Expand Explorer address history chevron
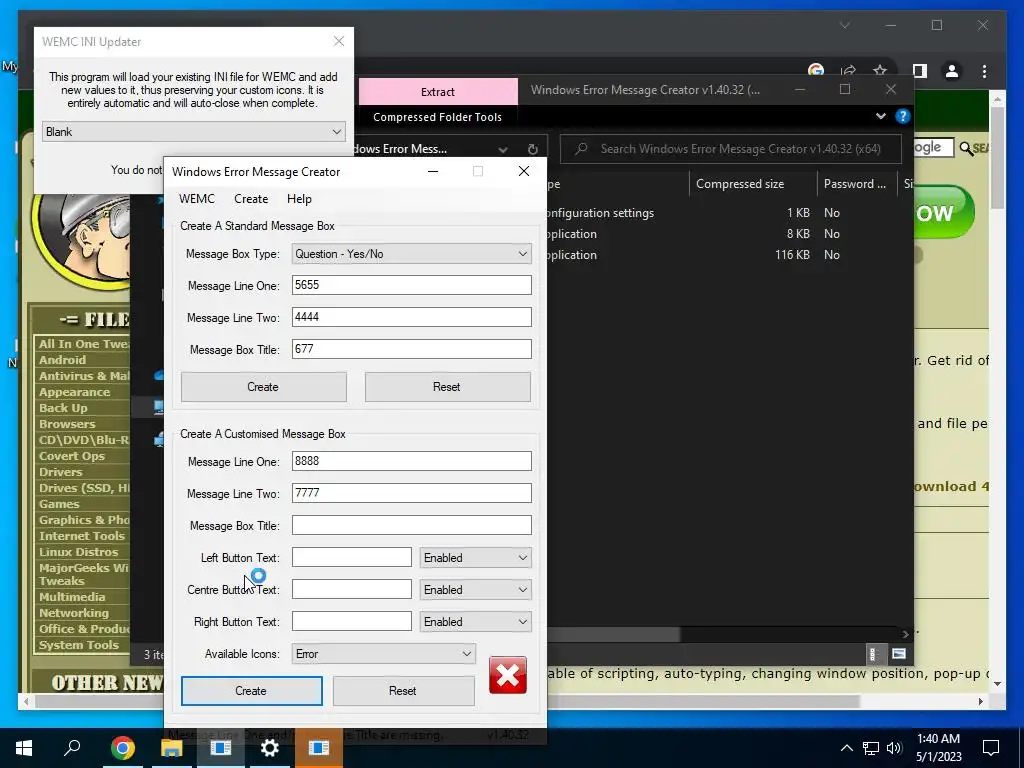 [x=503, y=149]
